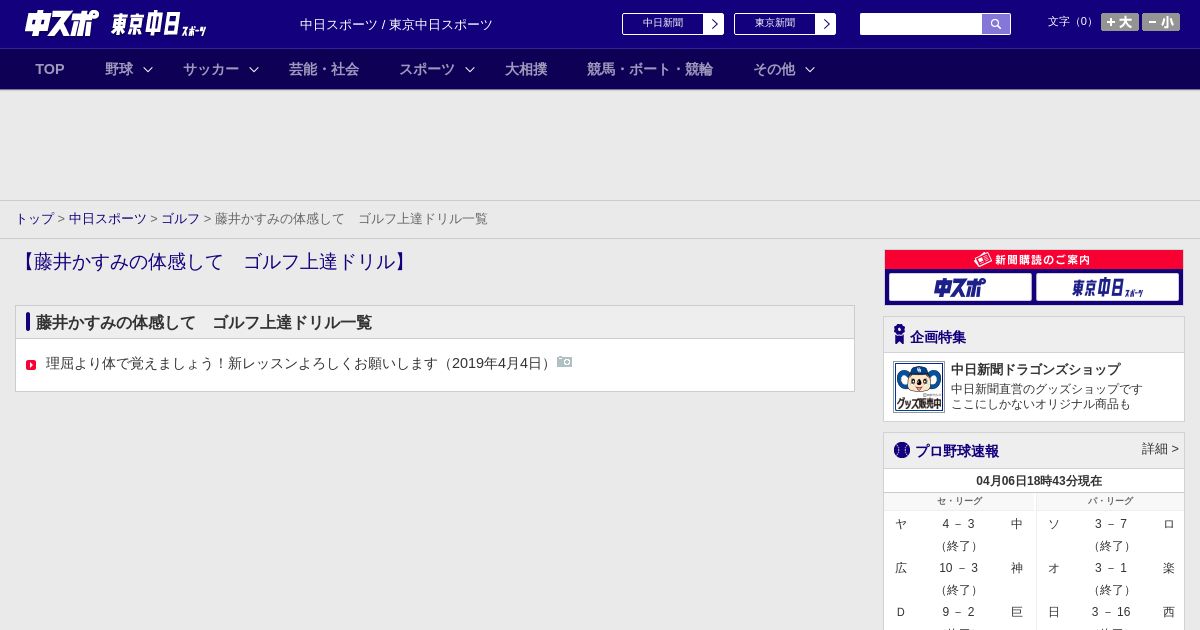Expand the 野球 dropdown chevron

tap(148, 69)
